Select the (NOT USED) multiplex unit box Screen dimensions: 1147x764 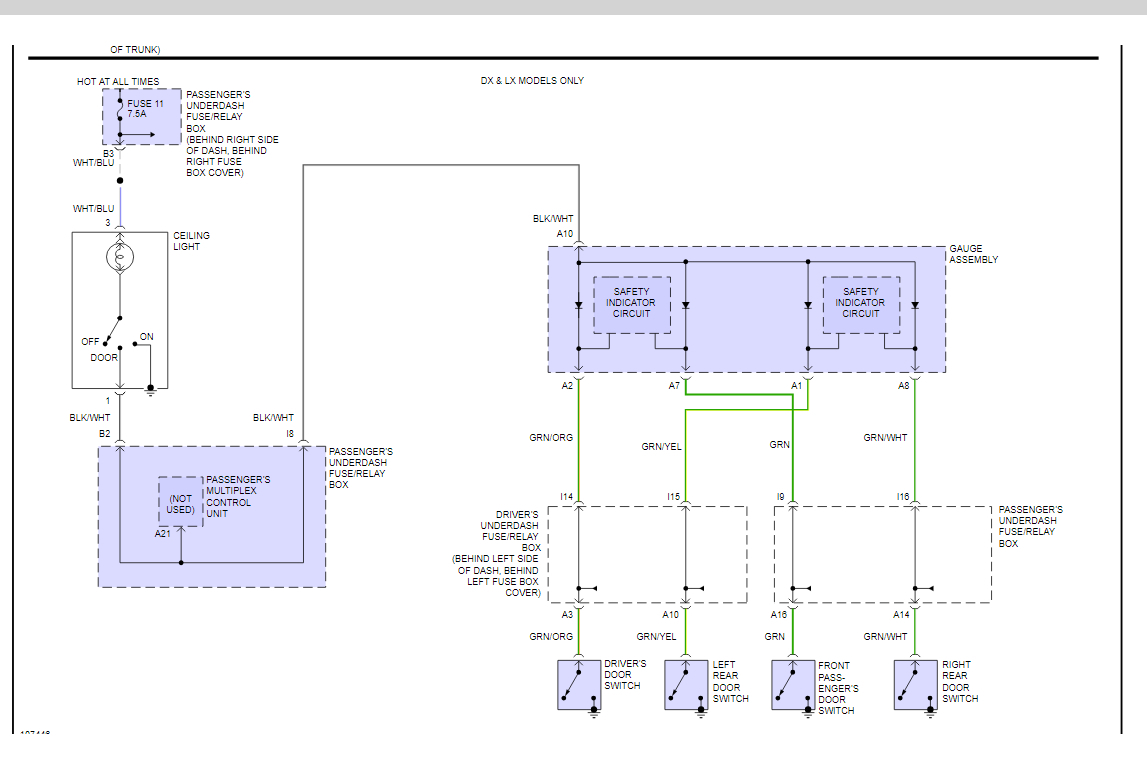180,503
